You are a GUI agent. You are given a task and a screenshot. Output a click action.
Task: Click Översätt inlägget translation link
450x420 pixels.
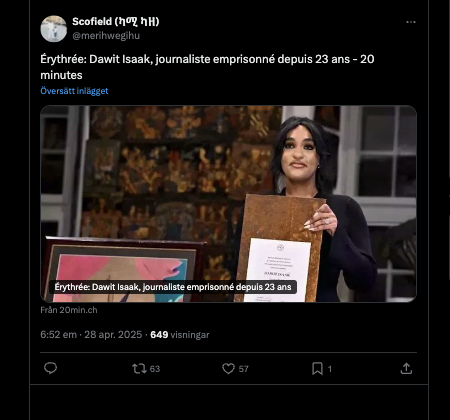(x=74, y=91)
